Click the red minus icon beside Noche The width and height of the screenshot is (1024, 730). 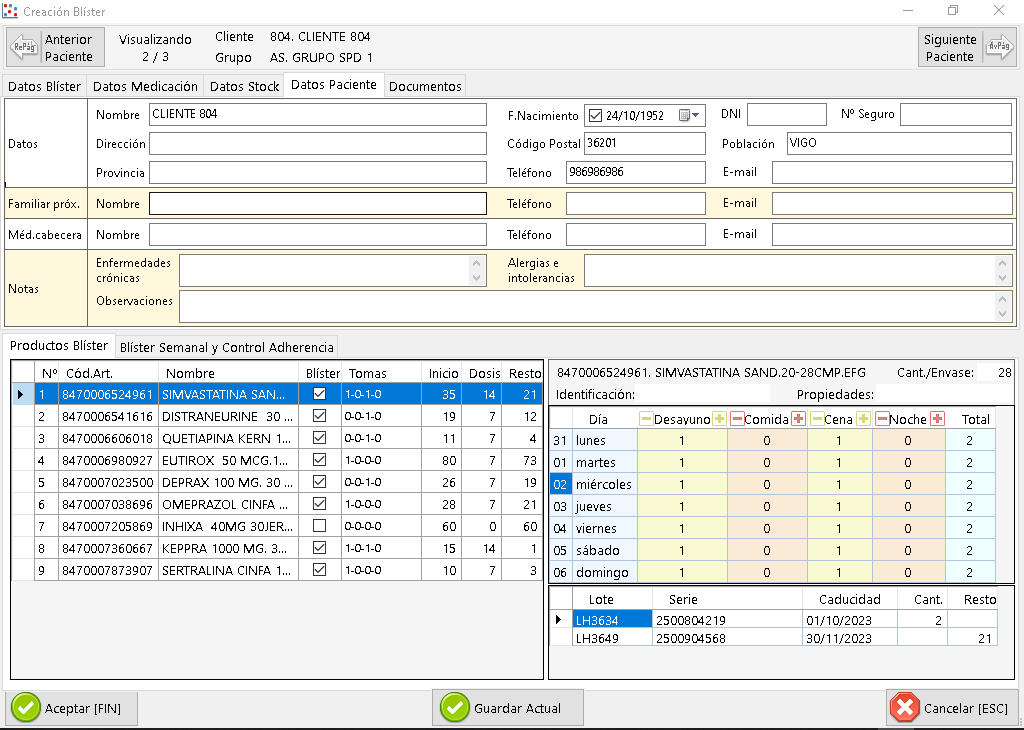(x=882, y=419)
